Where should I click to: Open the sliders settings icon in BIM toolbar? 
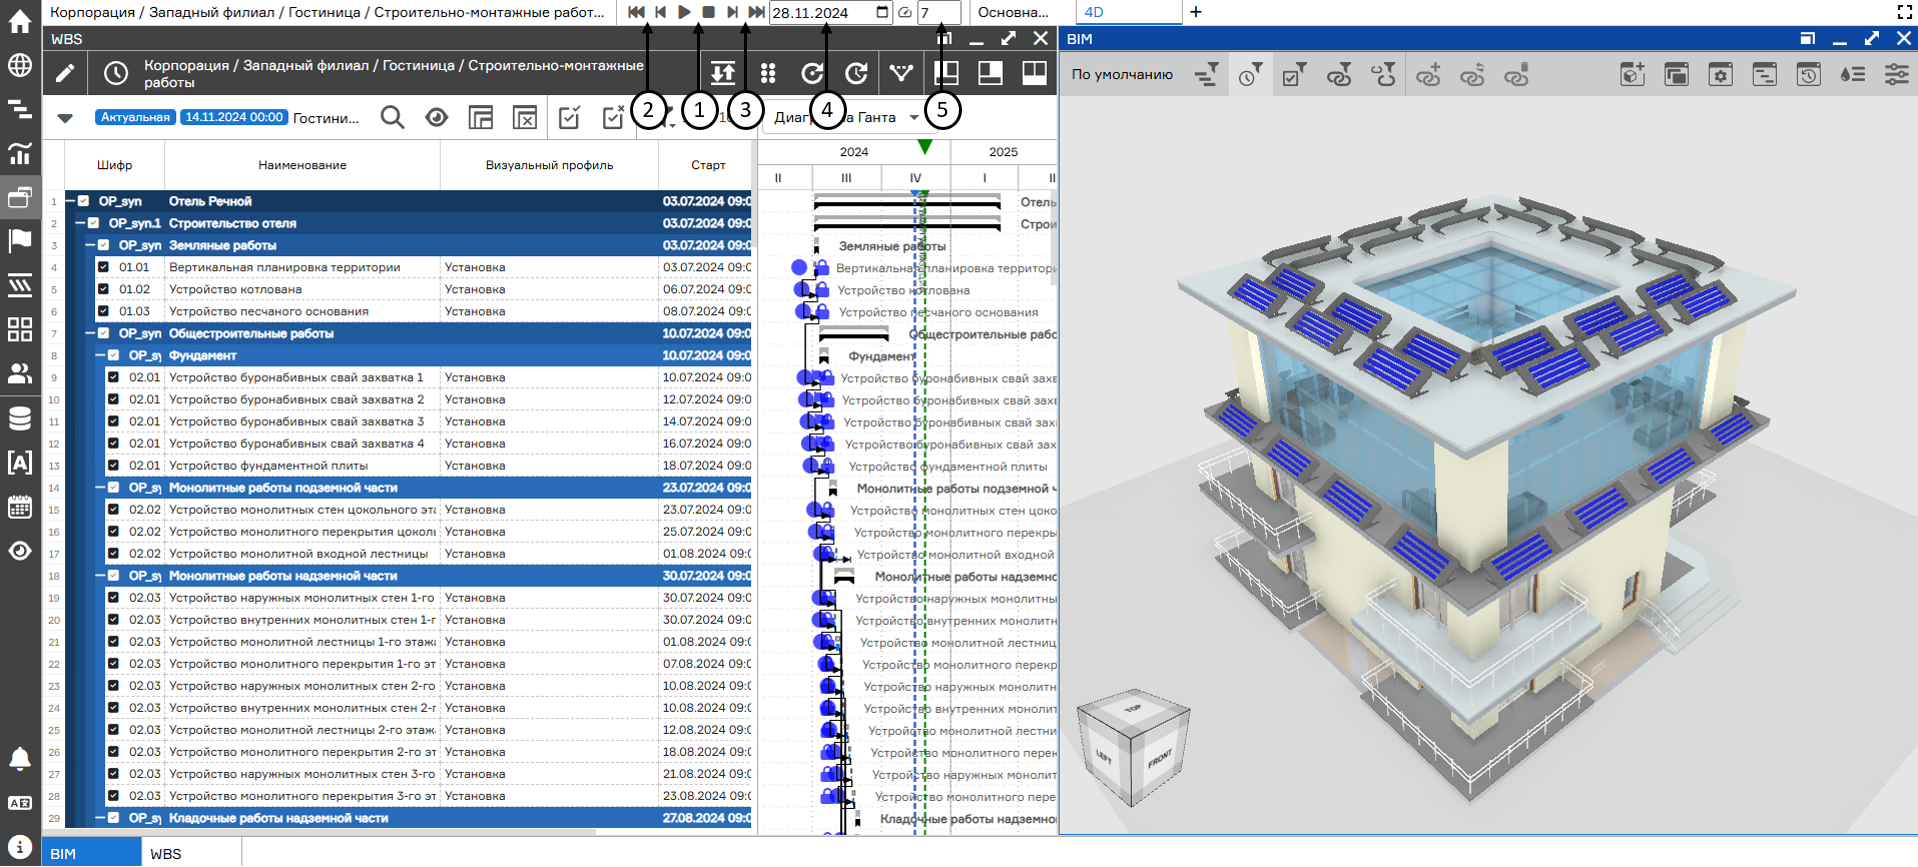tap(1896, 75)
